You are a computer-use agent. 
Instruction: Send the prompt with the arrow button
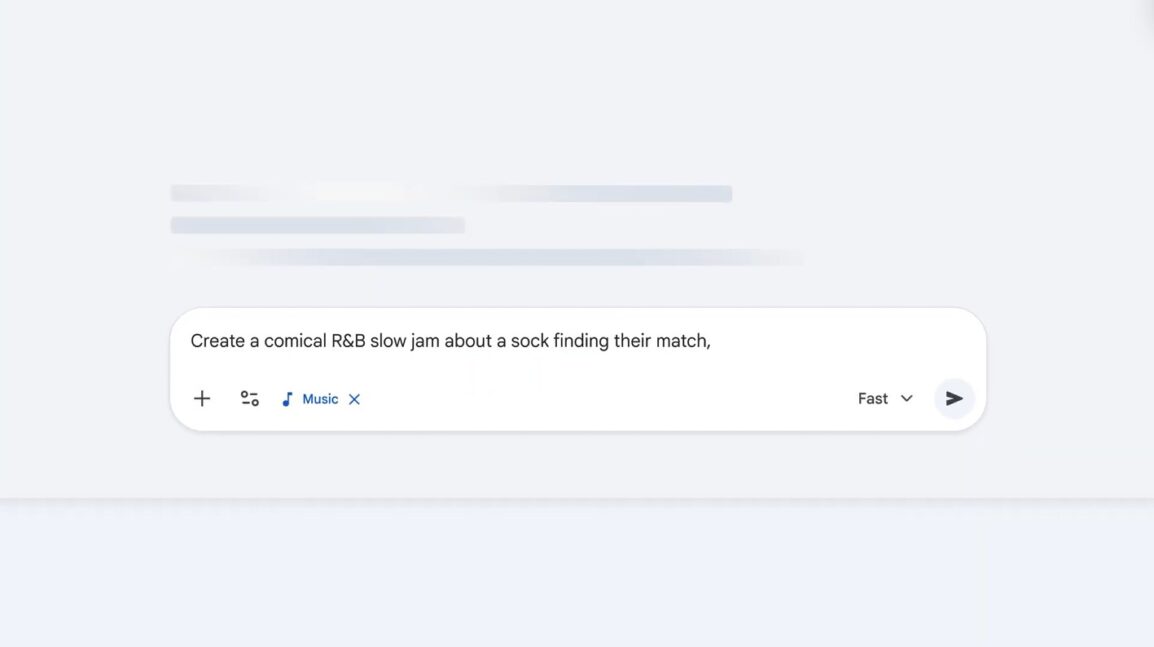(954, 398)
